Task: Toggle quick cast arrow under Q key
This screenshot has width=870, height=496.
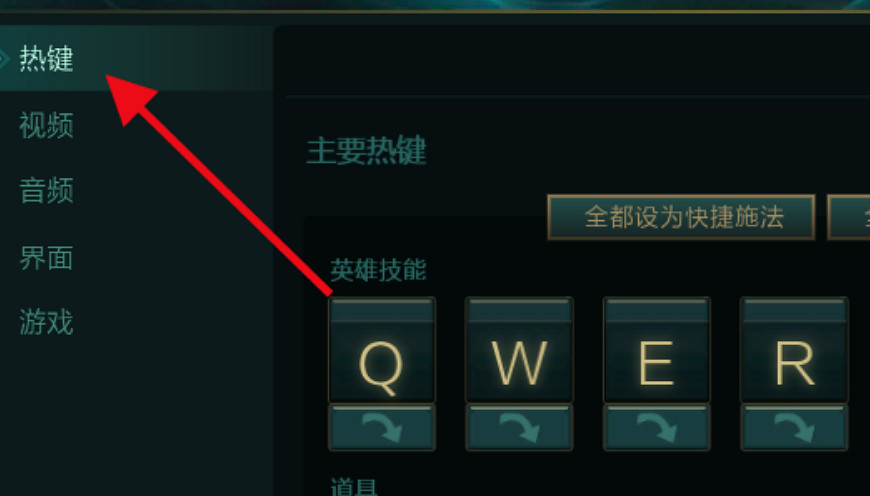Action: pyautogui.click(x=382, y=427)
